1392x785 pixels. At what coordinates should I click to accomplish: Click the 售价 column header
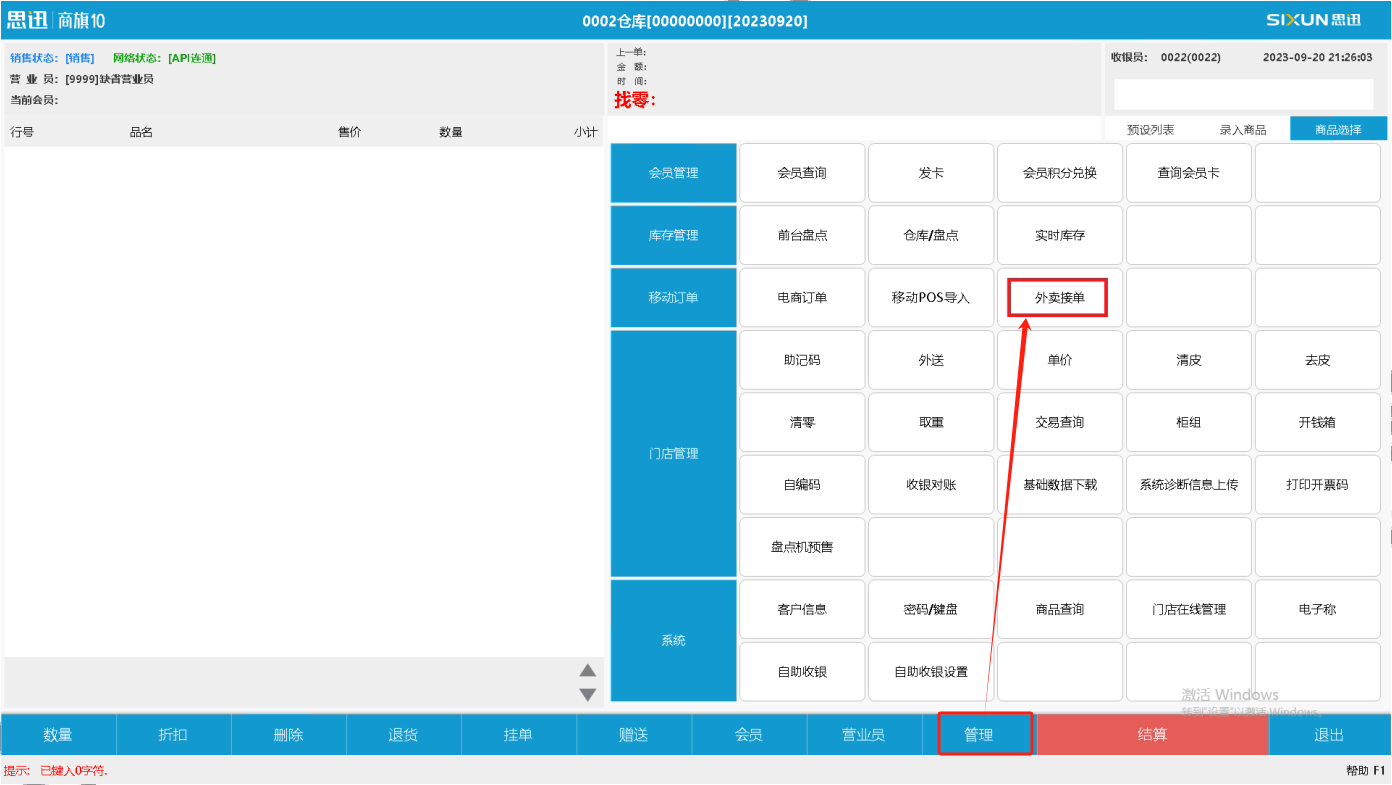pyautogui.click(x=350, y=132)
